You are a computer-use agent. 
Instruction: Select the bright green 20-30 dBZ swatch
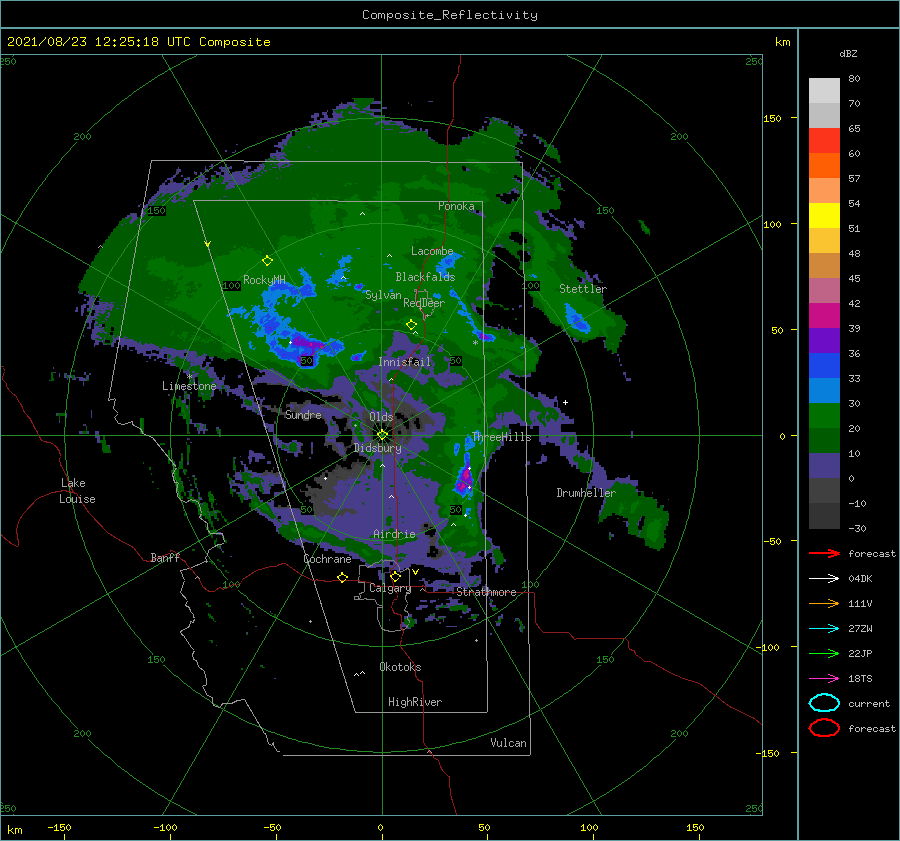[x=824, y=416]
